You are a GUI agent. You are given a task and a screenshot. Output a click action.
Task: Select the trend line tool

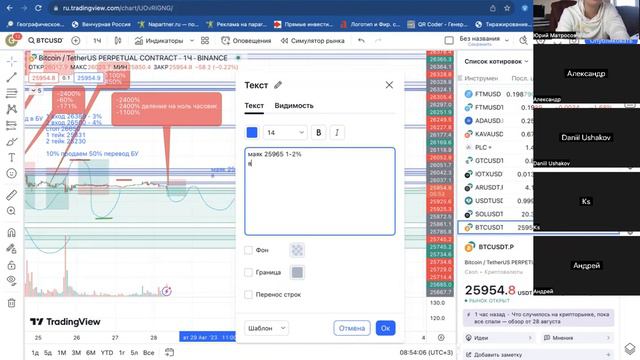(11, 77)
